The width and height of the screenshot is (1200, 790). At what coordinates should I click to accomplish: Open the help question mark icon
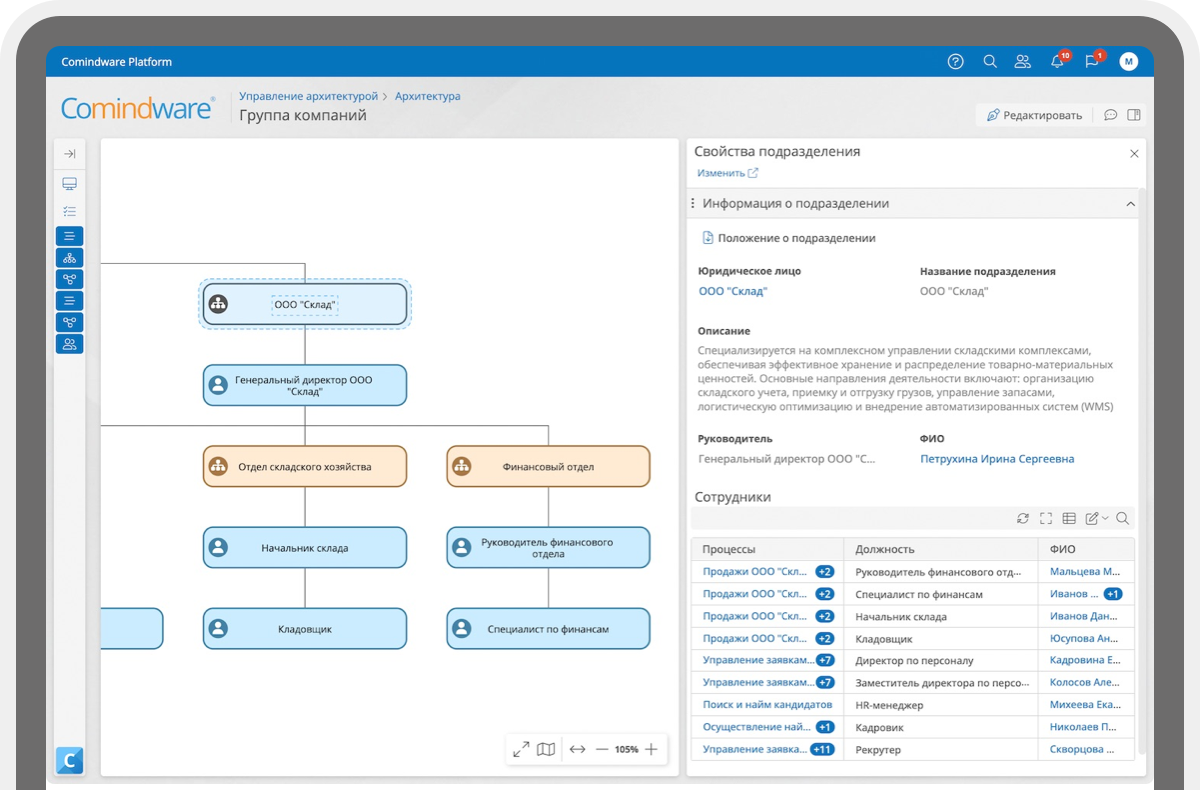click(955, 62)
